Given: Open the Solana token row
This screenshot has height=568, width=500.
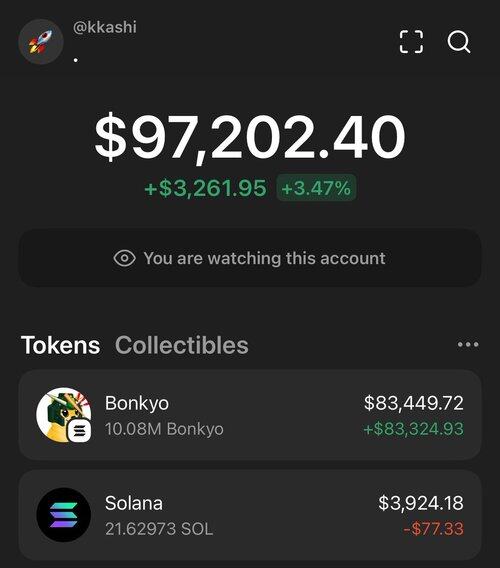Looking at the screenshot, I should 250,515.
